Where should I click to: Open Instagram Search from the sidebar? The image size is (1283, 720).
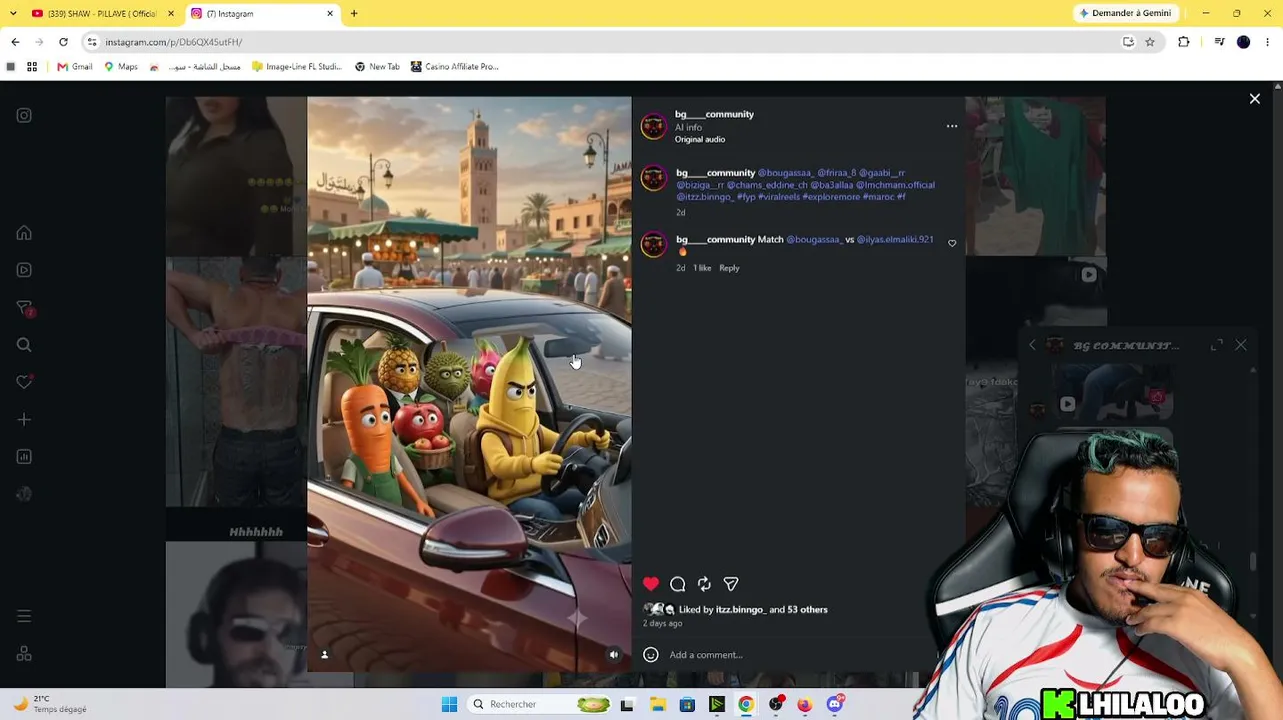pyautogui.click(x=24, y=345)
